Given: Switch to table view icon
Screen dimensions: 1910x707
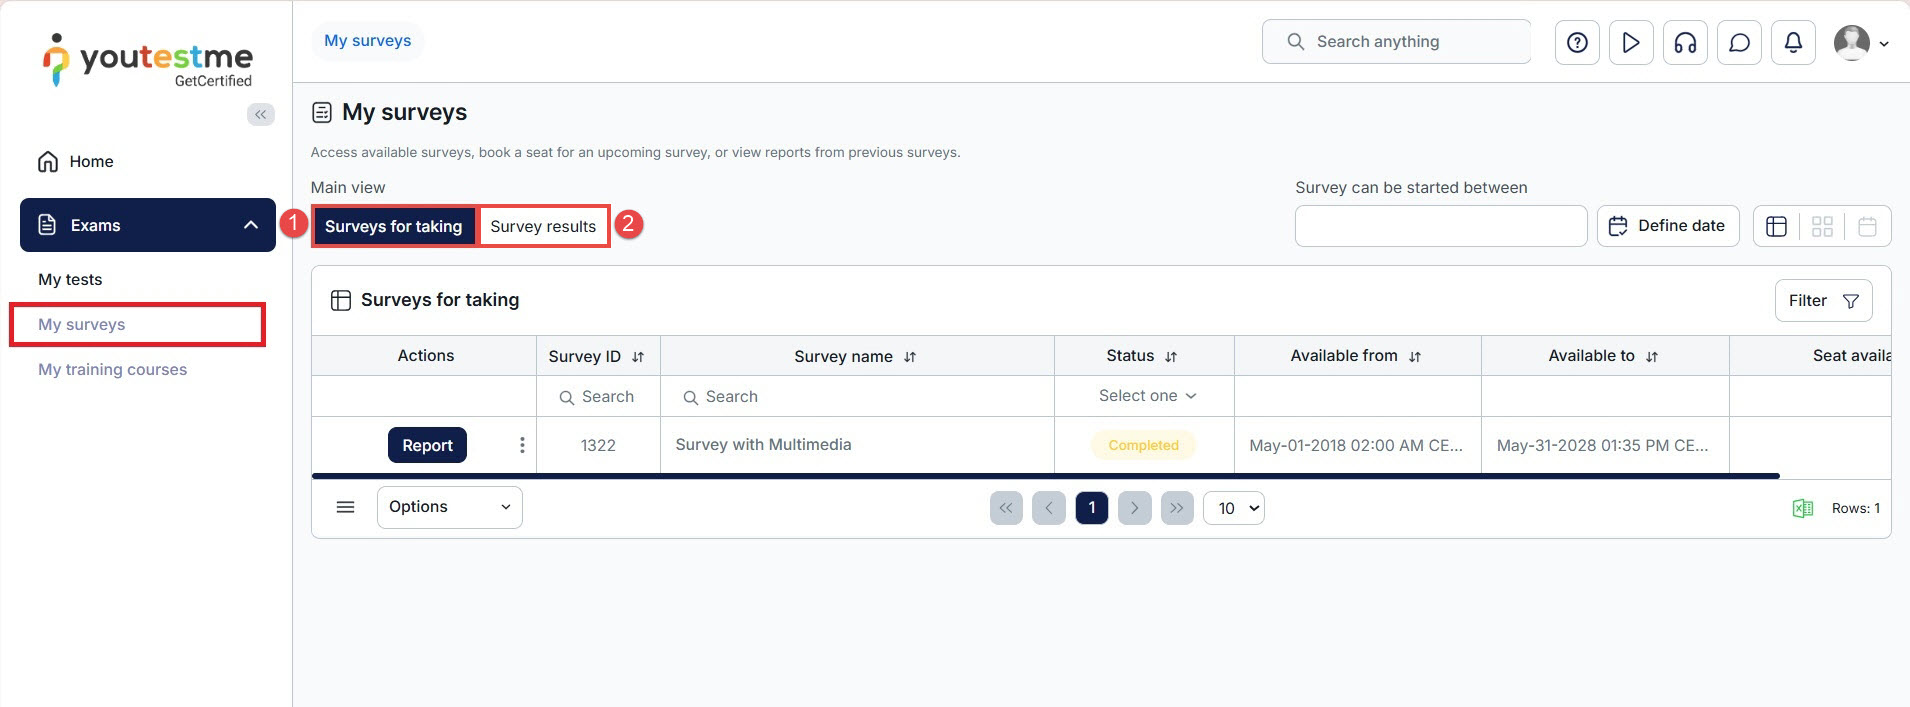Looking at the screenshot, I should click(1776, 226).
